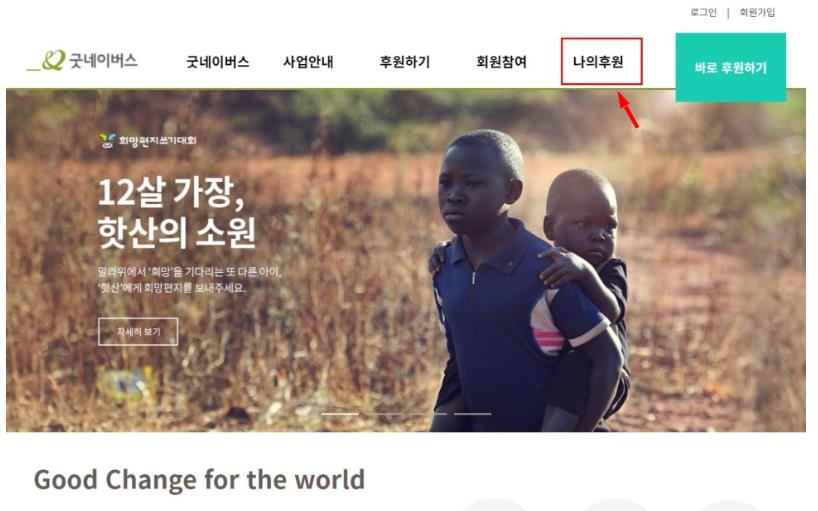
Task: Jump to the third banner slide indicator
Action: coord(428,414)
